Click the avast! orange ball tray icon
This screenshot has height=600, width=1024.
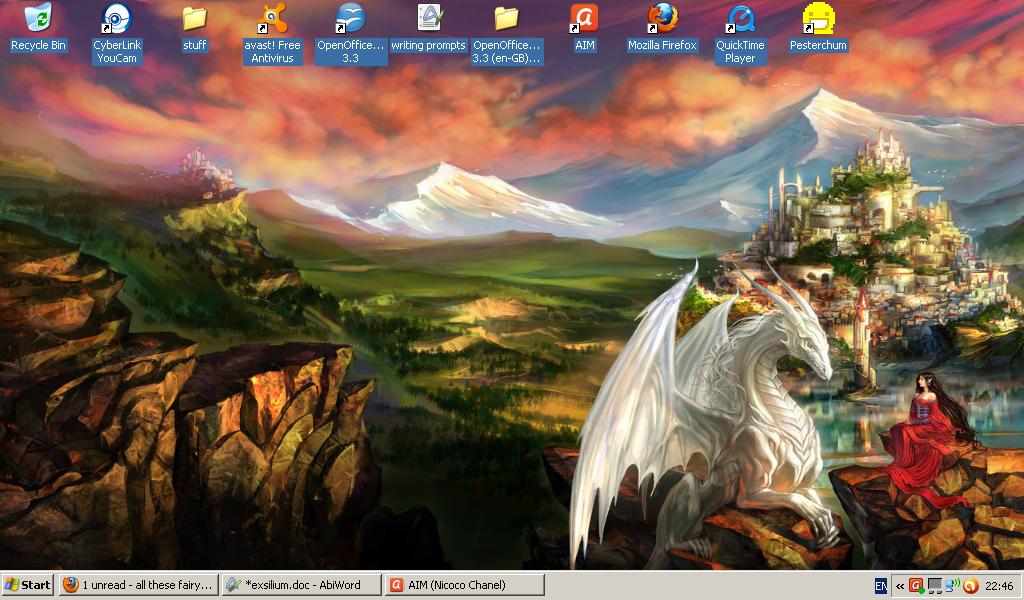point(970,586)
